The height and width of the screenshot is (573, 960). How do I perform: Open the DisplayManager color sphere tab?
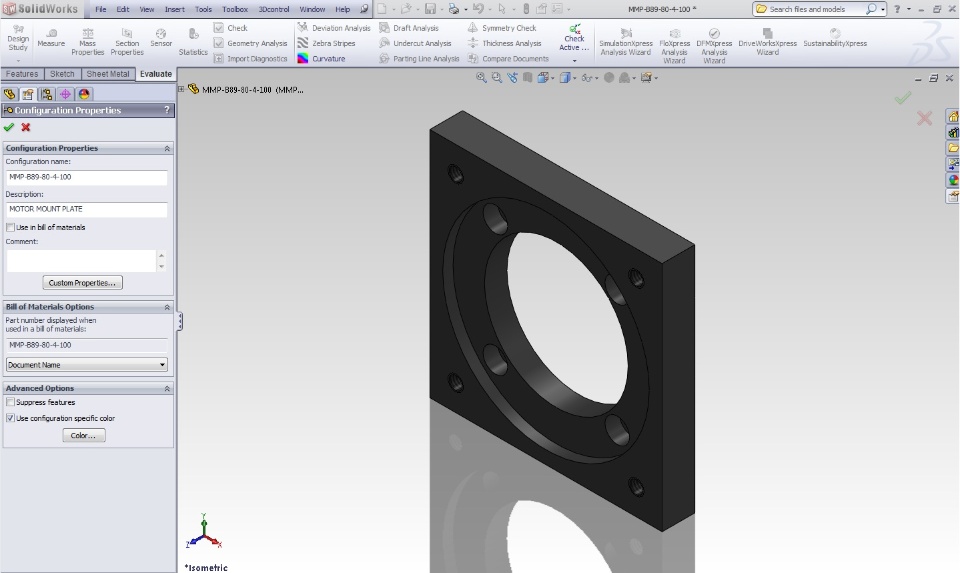coord(84,94)
